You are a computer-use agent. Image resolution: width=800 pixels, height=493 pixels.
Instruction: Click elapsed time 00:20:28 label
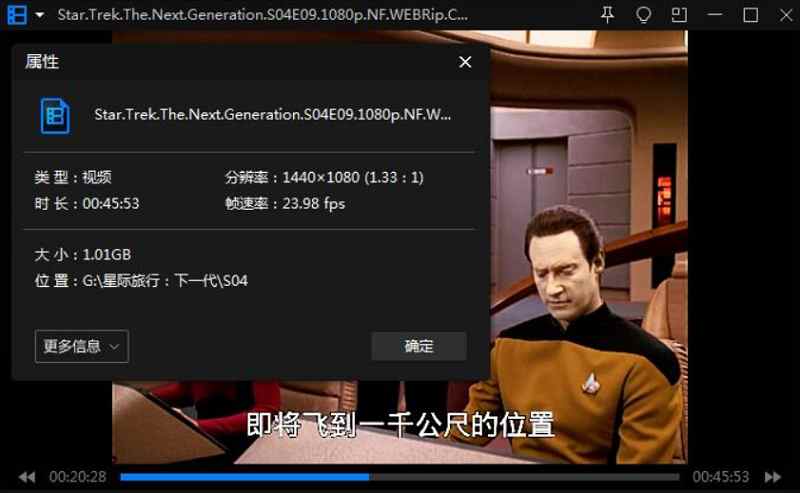[78, 477]
